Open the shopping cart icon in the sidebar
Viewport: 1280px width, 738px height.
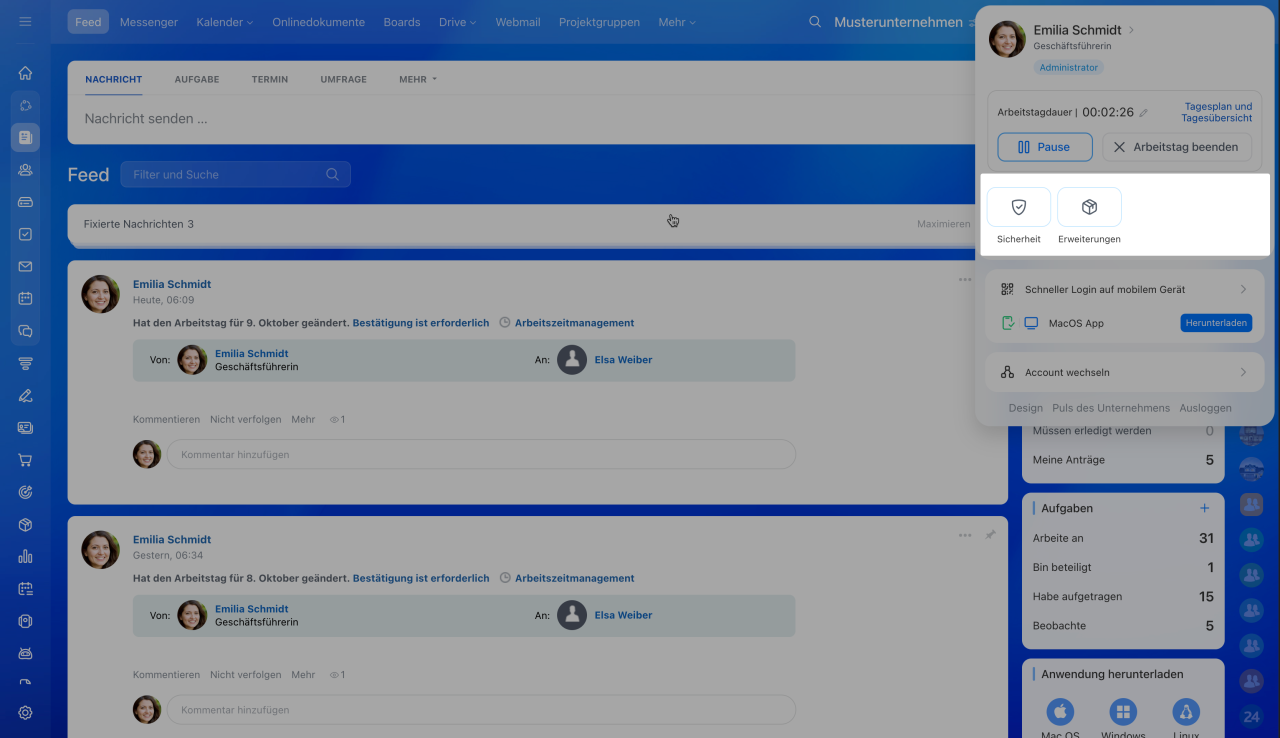point(25,460)
